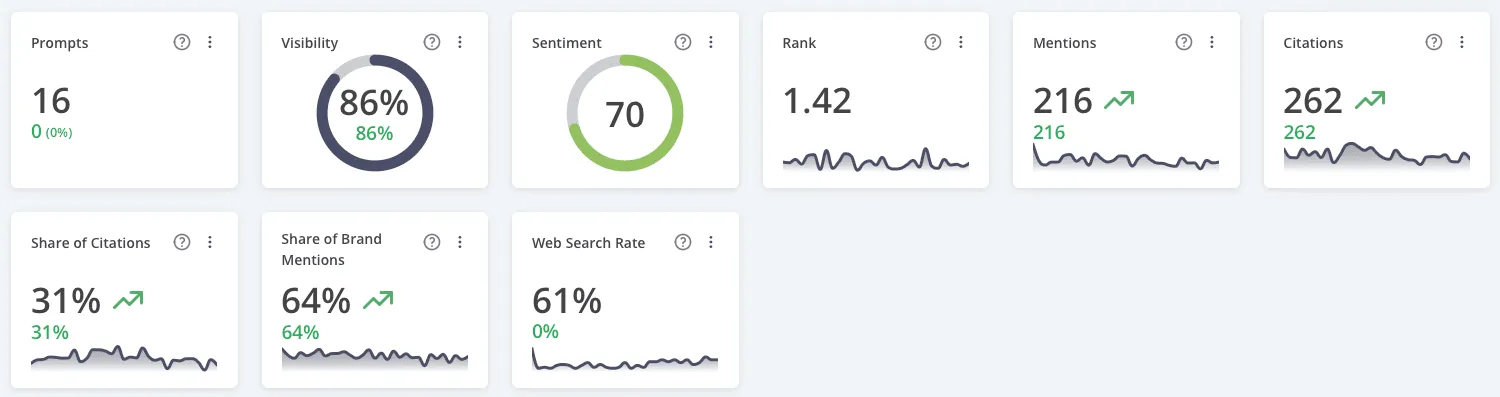1500x397 pixels.
Task: Click the Sentiment card title
Action: [x=567, y=43]
